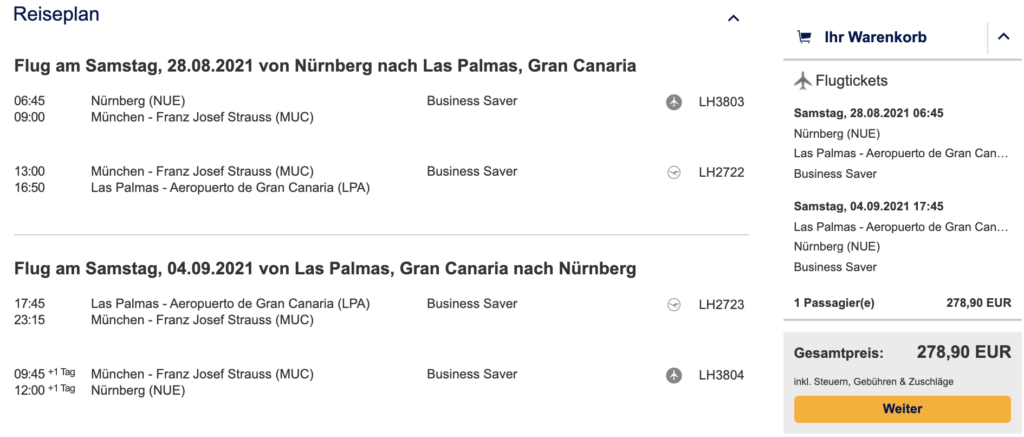Click the outbound flight heading on 28.08.2021
This screenshot has height=437, width=1024.
tap(325, 66)
